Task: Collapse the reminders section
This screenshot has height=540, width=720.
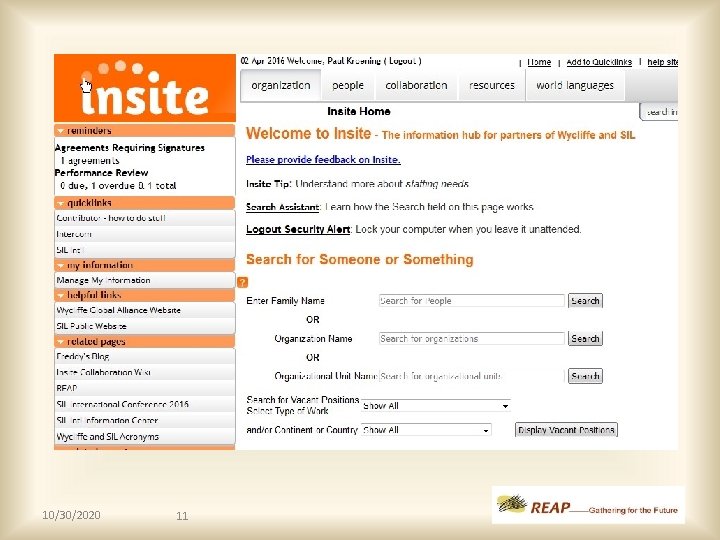Action: [60, 131]
